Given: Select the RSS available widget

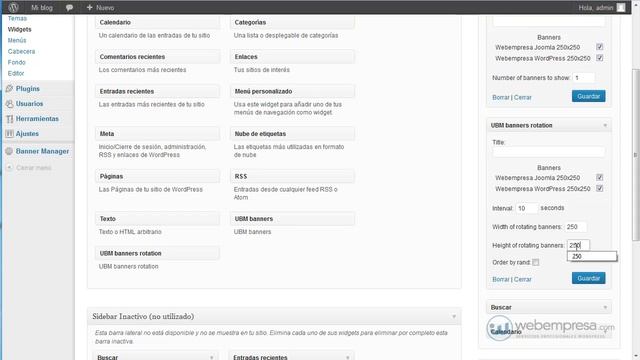Looking at the screenshot, I should pyautogui.click(x=292, y=176).
